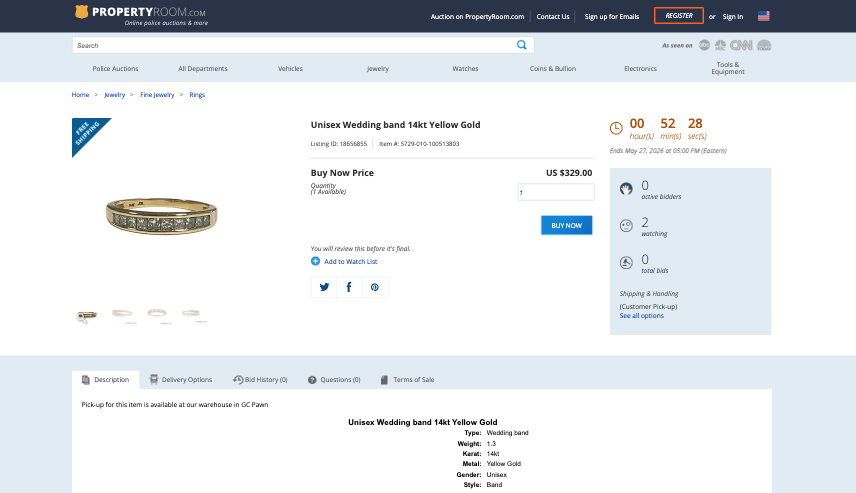Click the REGISTER button
Viewport: 856px width, 493px height.
coord(679,16)
